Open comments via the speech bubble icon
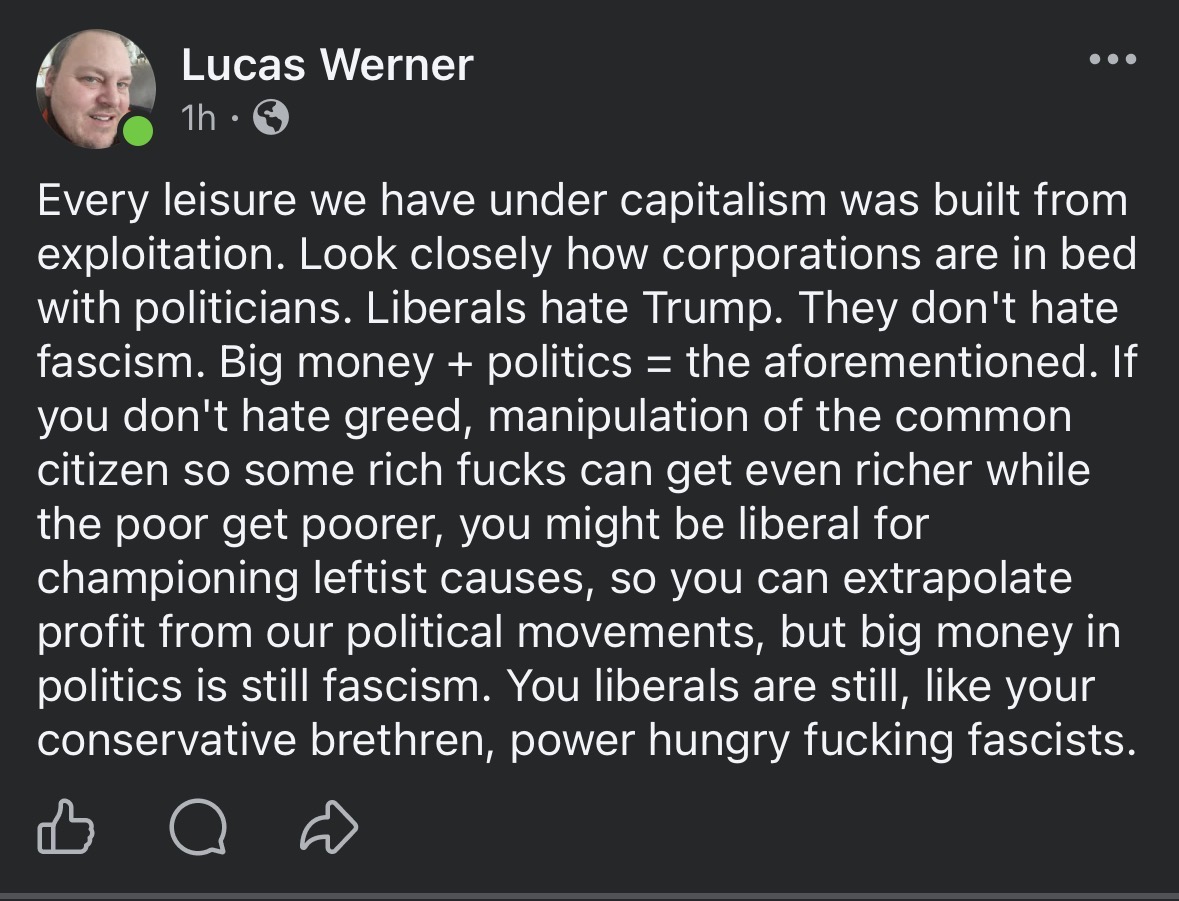Screen dimensions: 1179x901 click(x=198, y=827)
